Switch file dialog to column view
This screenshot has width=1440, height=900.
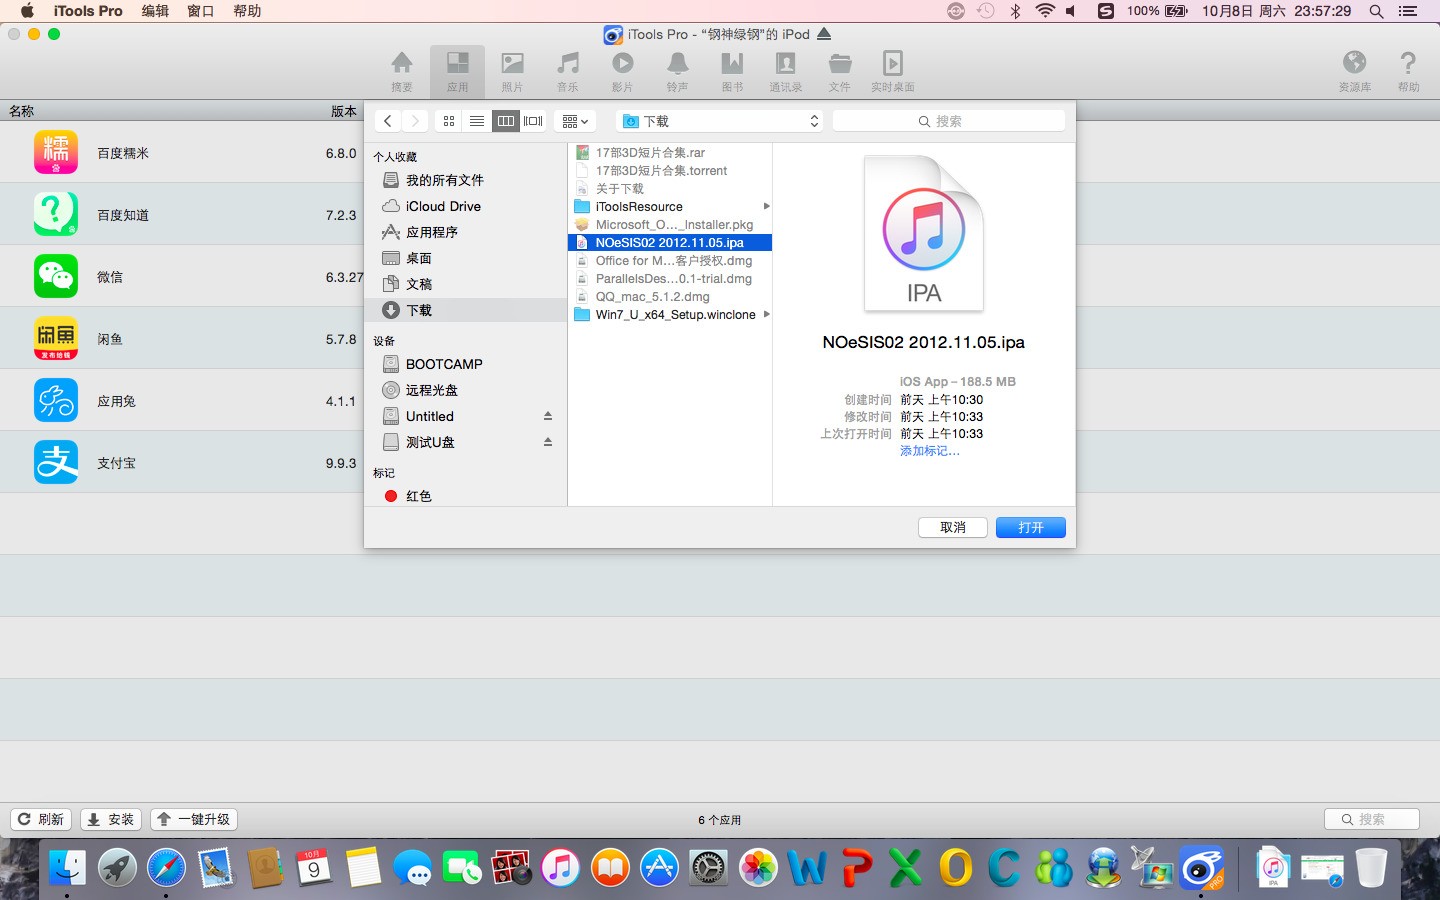[506, 121]
